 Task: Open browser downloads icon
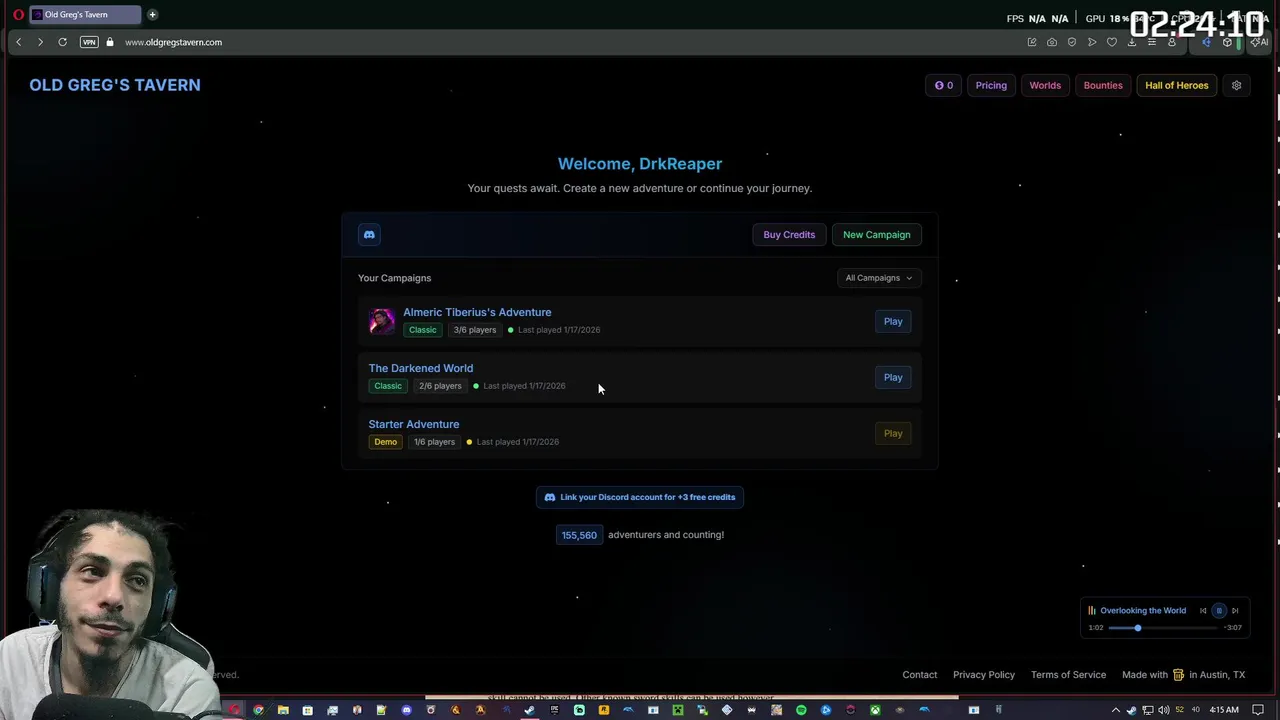click(x=1132, y=42)
